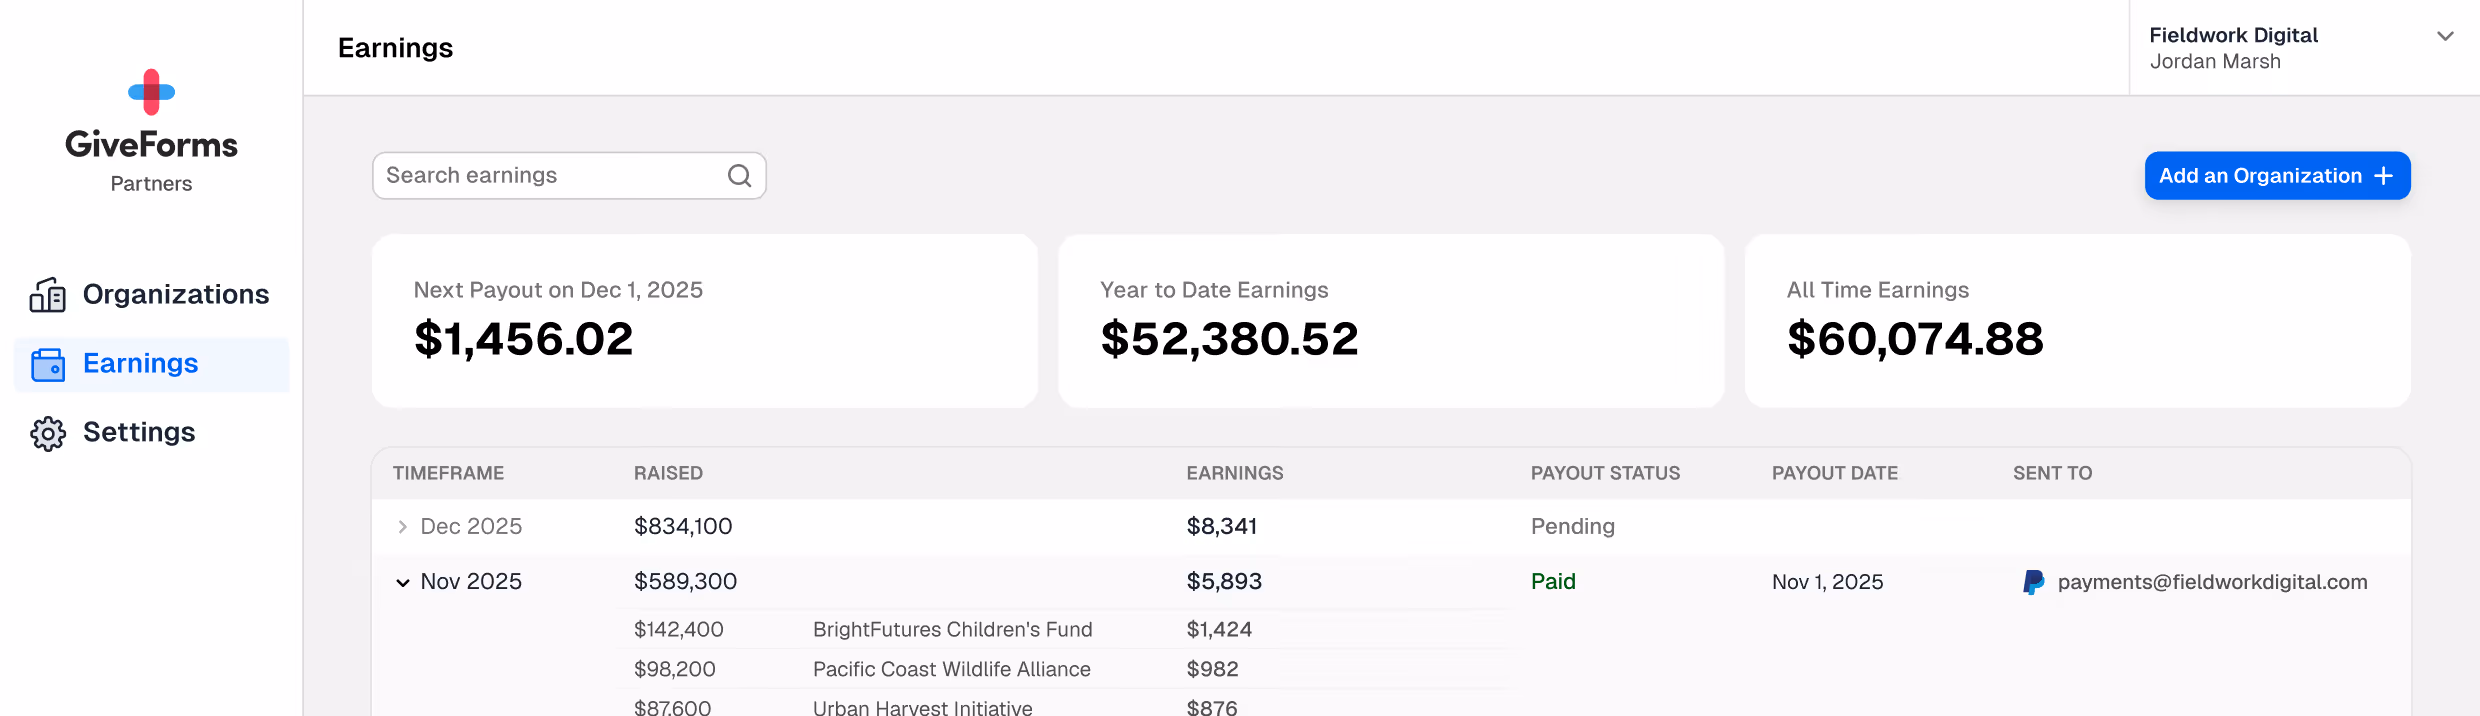Click the plus icon on Add an Organization
Image resolution: width=2480 pixels, height=716 pixels.
2384,176
